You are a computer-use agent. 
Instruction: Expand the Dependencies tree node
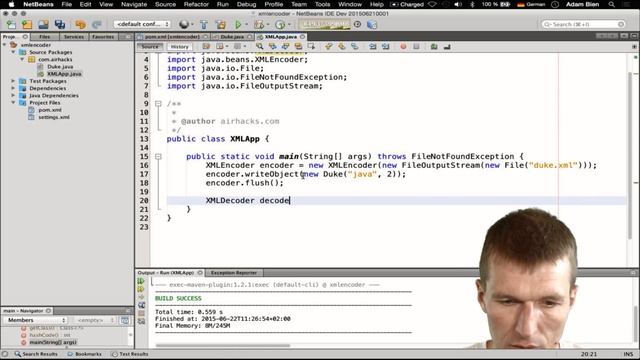13,88
